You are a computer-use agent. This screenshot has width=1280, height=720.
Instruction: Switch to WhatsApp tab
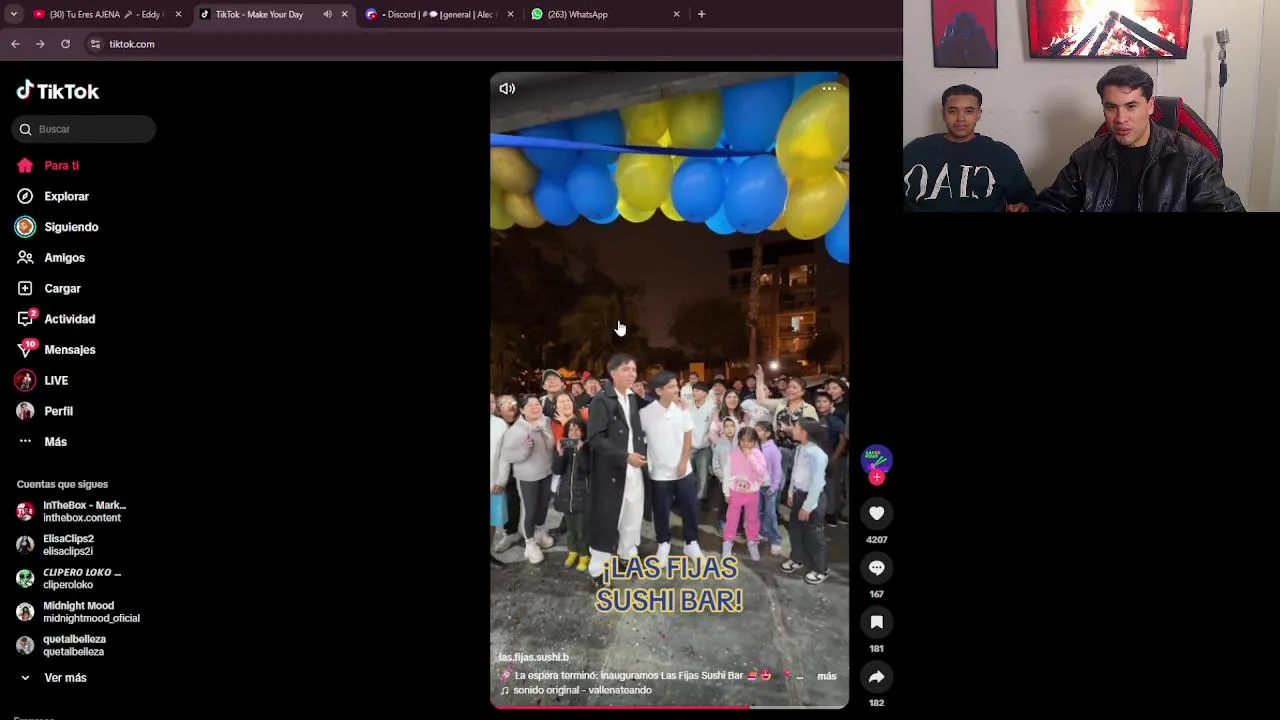pos(606,15)
